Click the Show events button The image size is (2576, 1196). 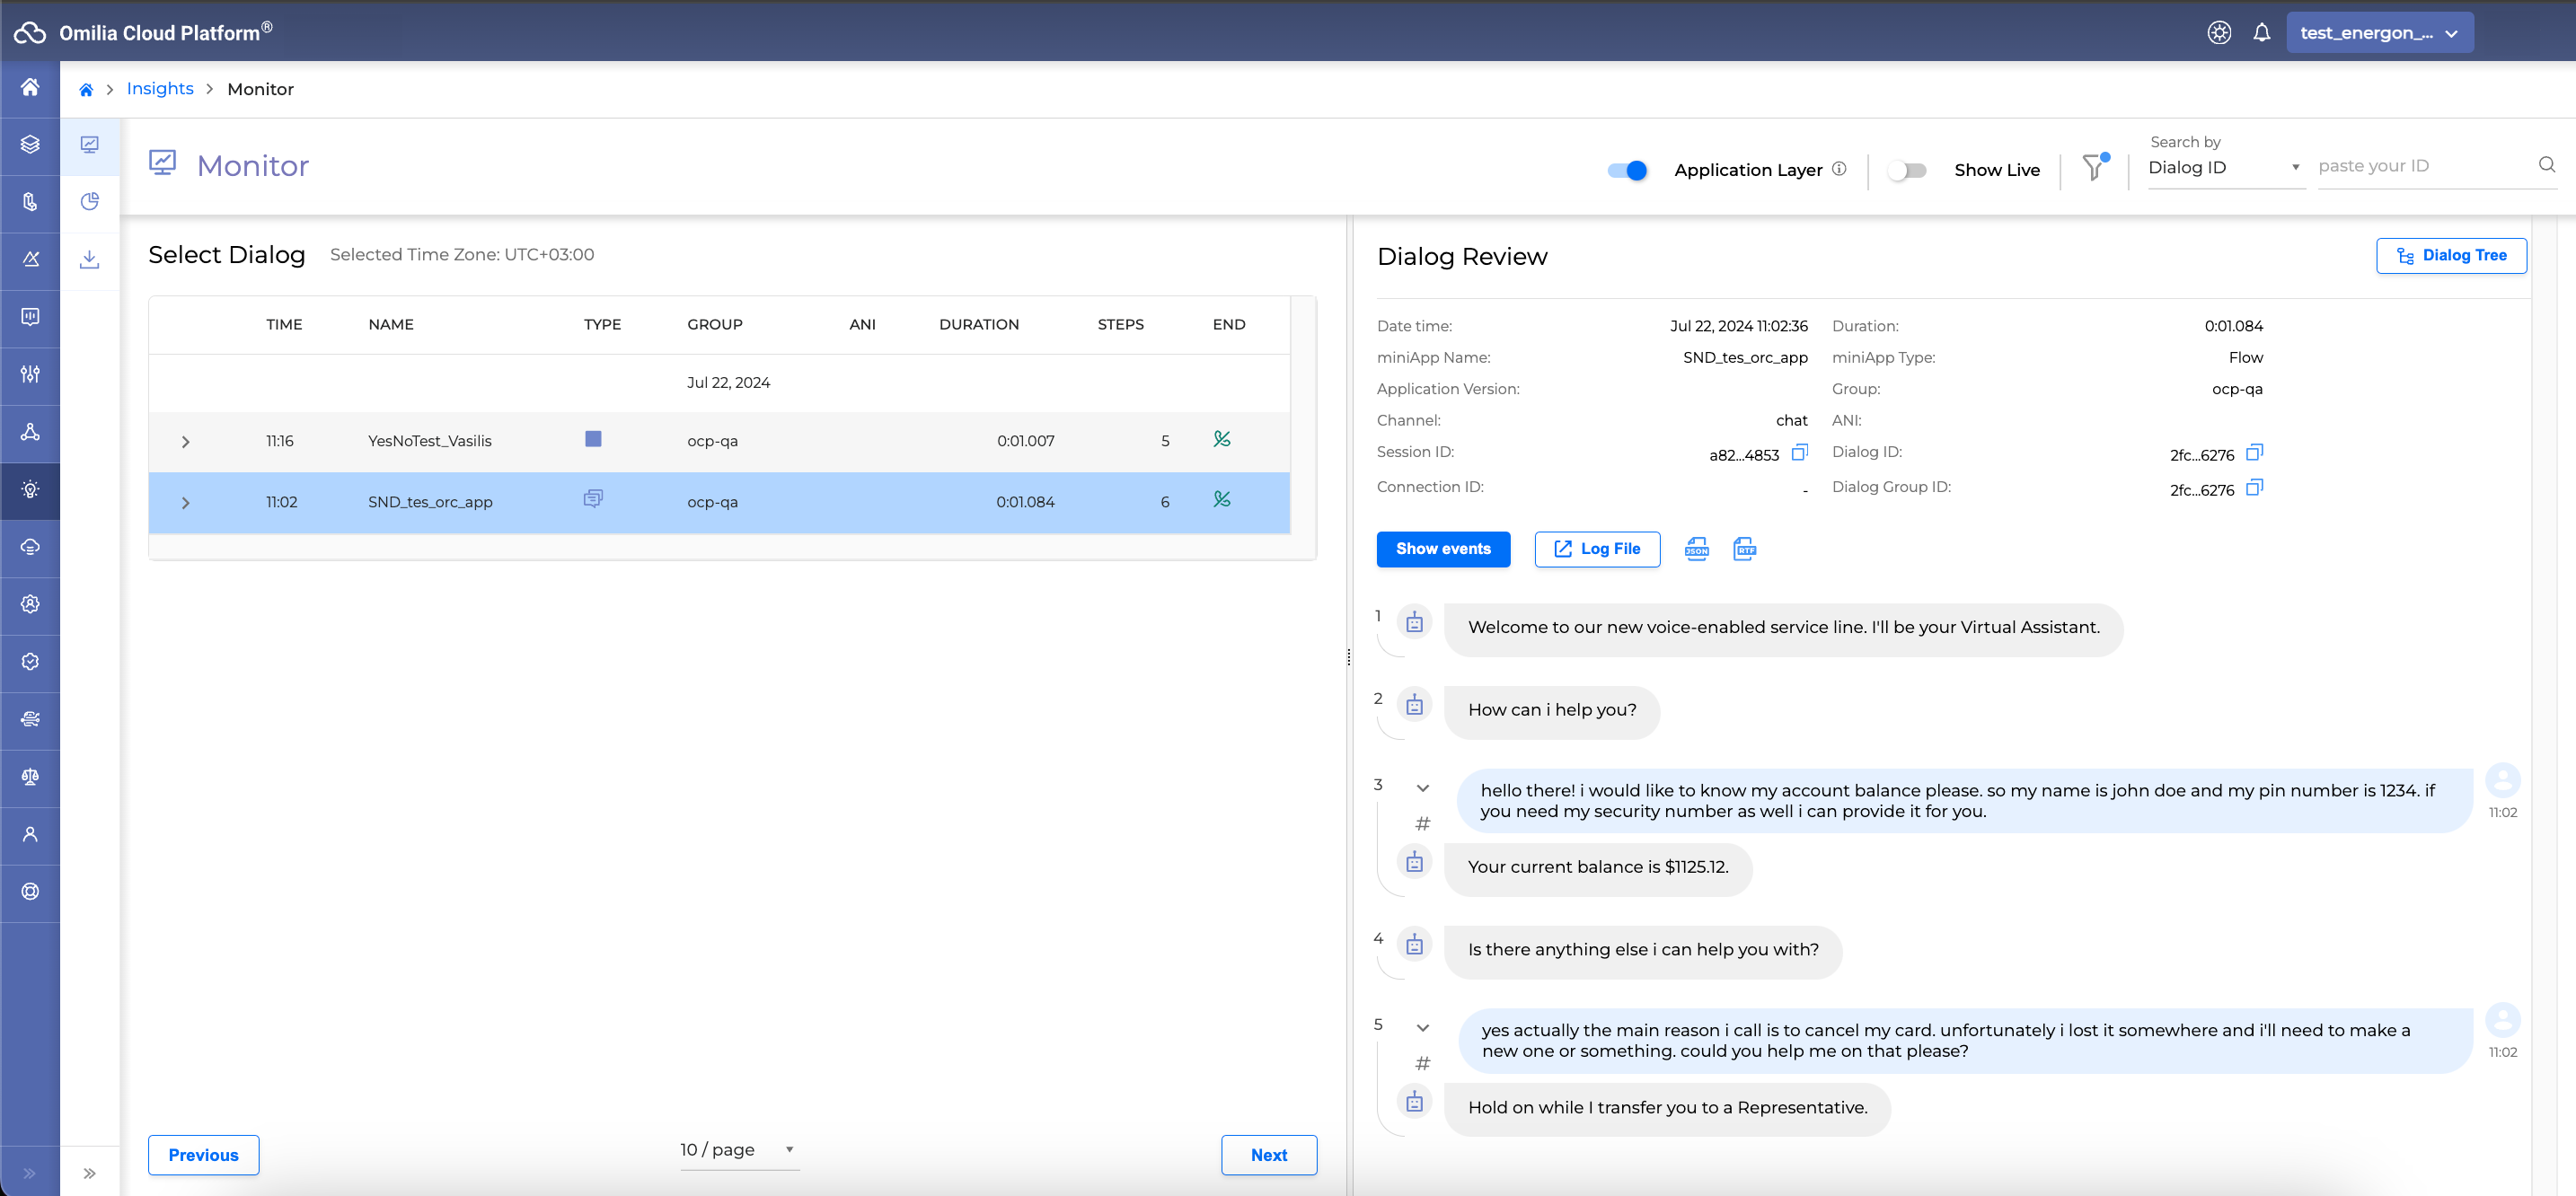pos(1443,549)
